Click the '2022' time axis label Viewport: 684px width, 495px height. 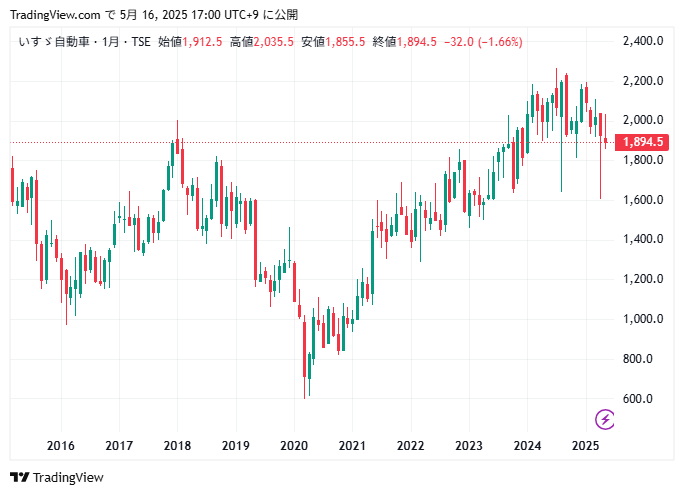410,446
